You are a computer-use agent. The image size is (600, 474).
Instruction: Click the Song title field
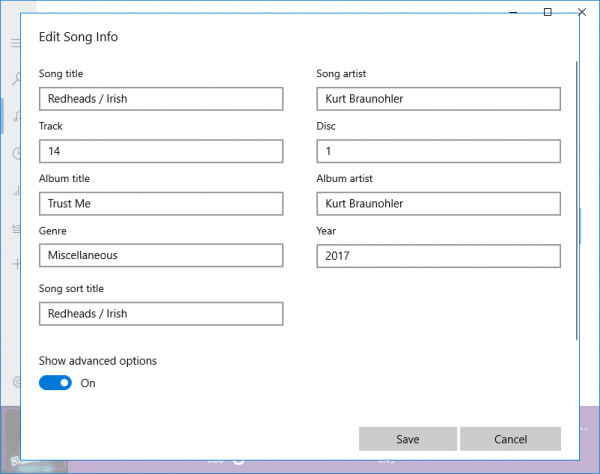coord(161,99)
